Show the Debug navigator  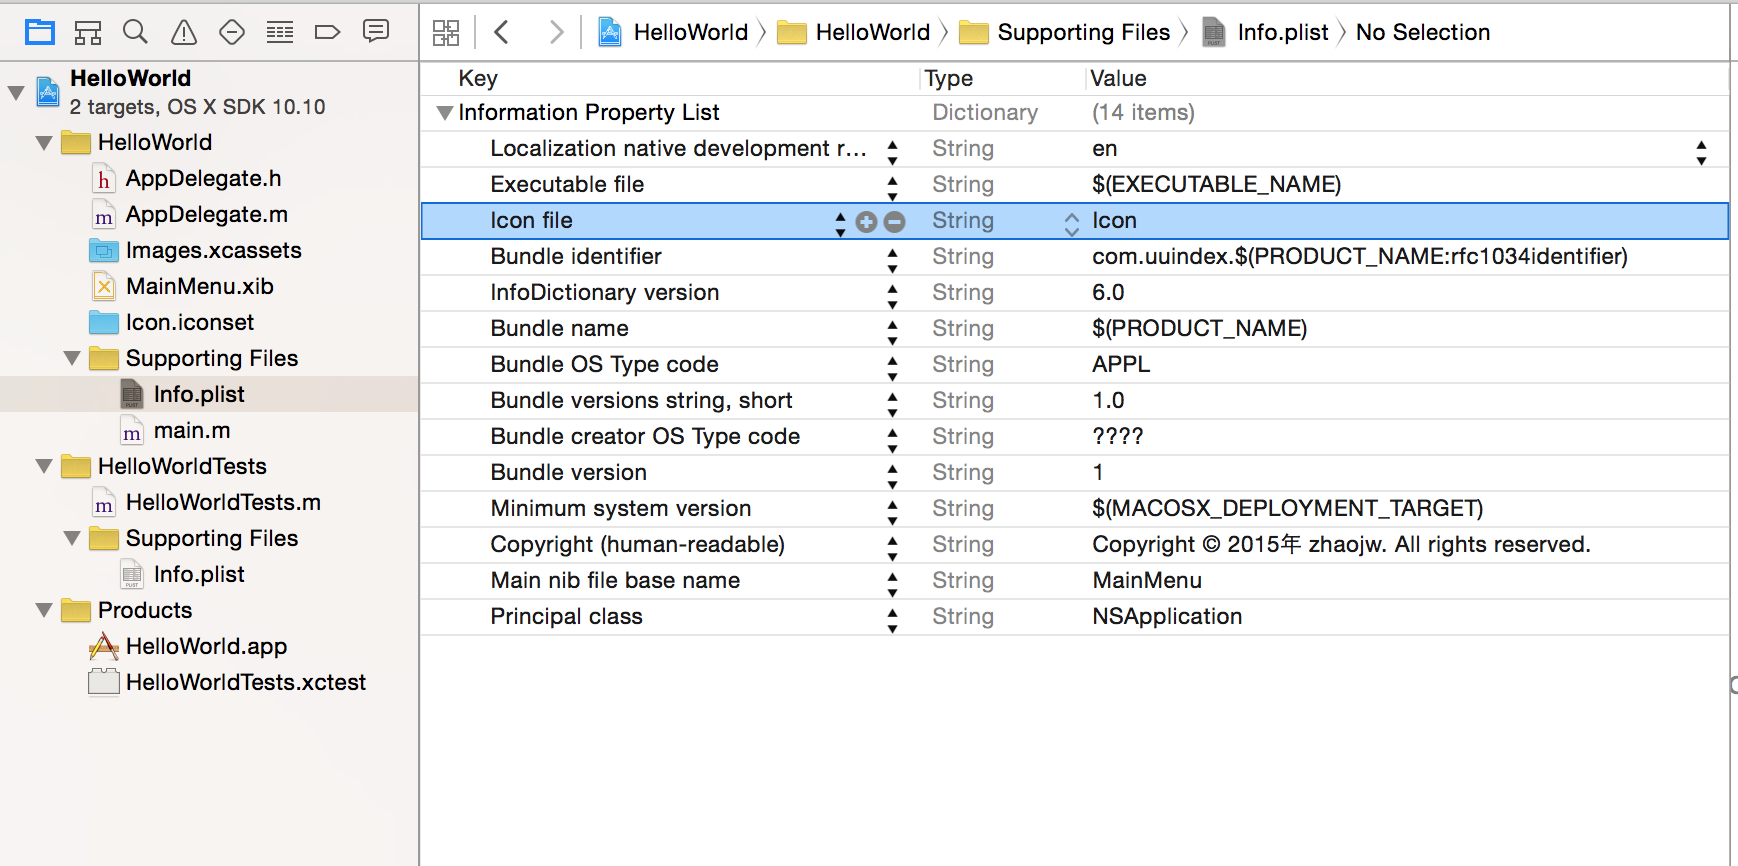pos(280,32)
